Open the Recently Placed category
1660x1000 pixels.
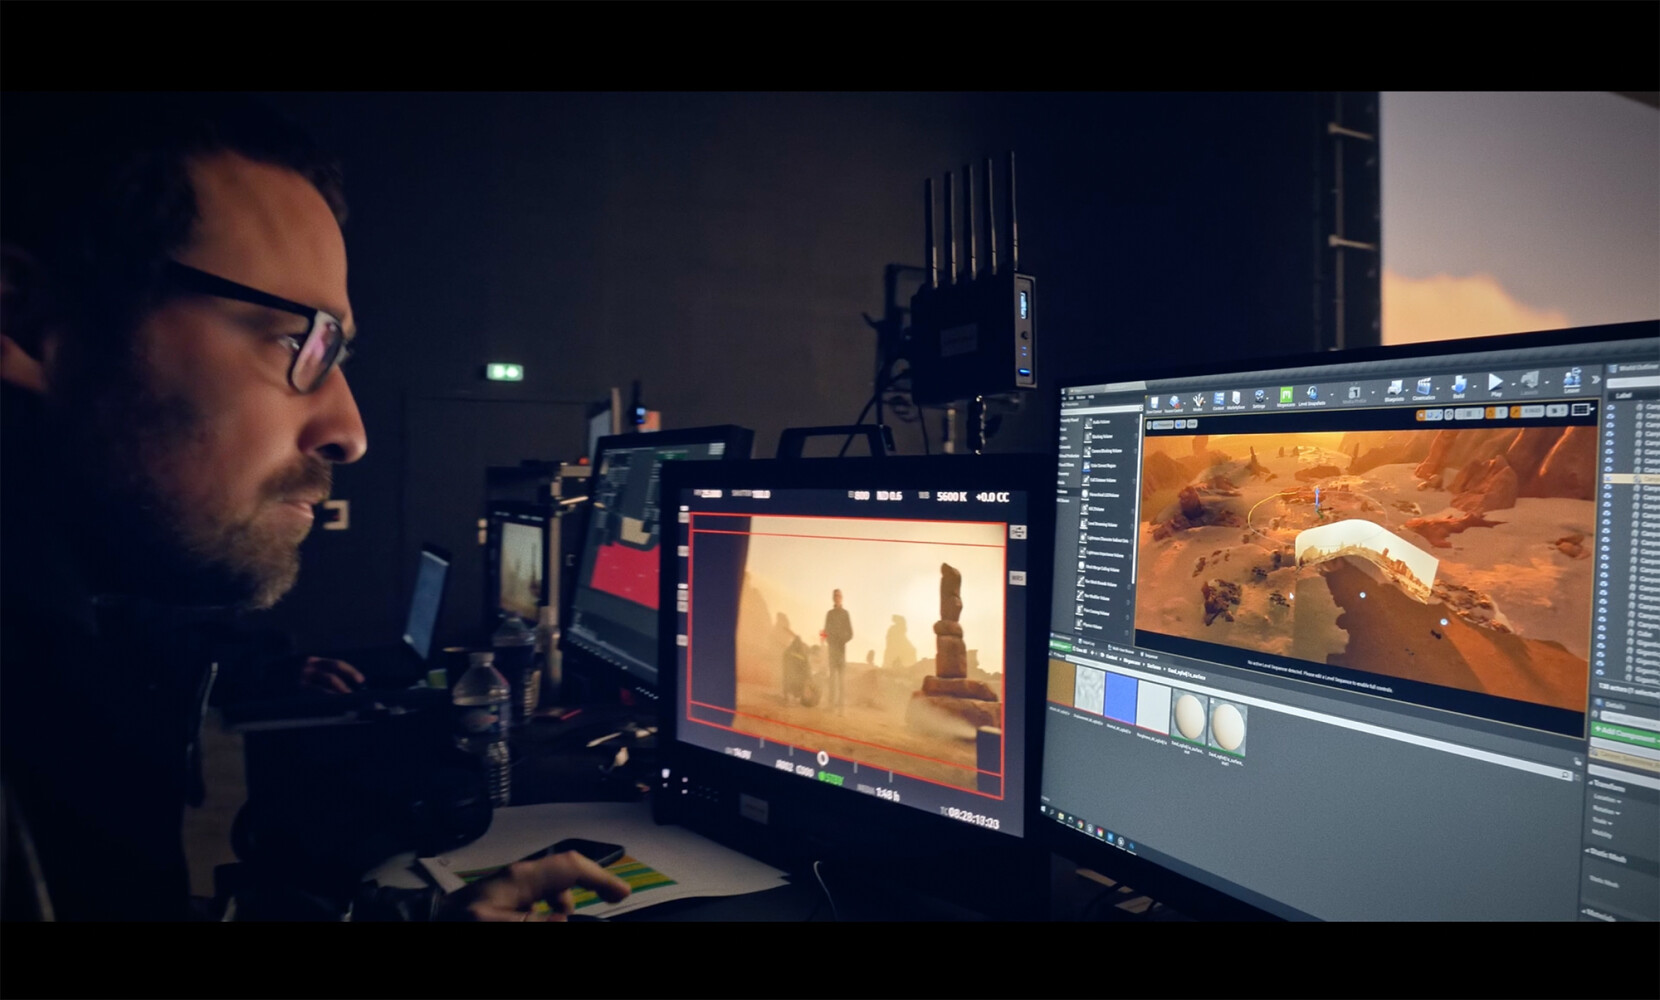[x=1069, y=420]
